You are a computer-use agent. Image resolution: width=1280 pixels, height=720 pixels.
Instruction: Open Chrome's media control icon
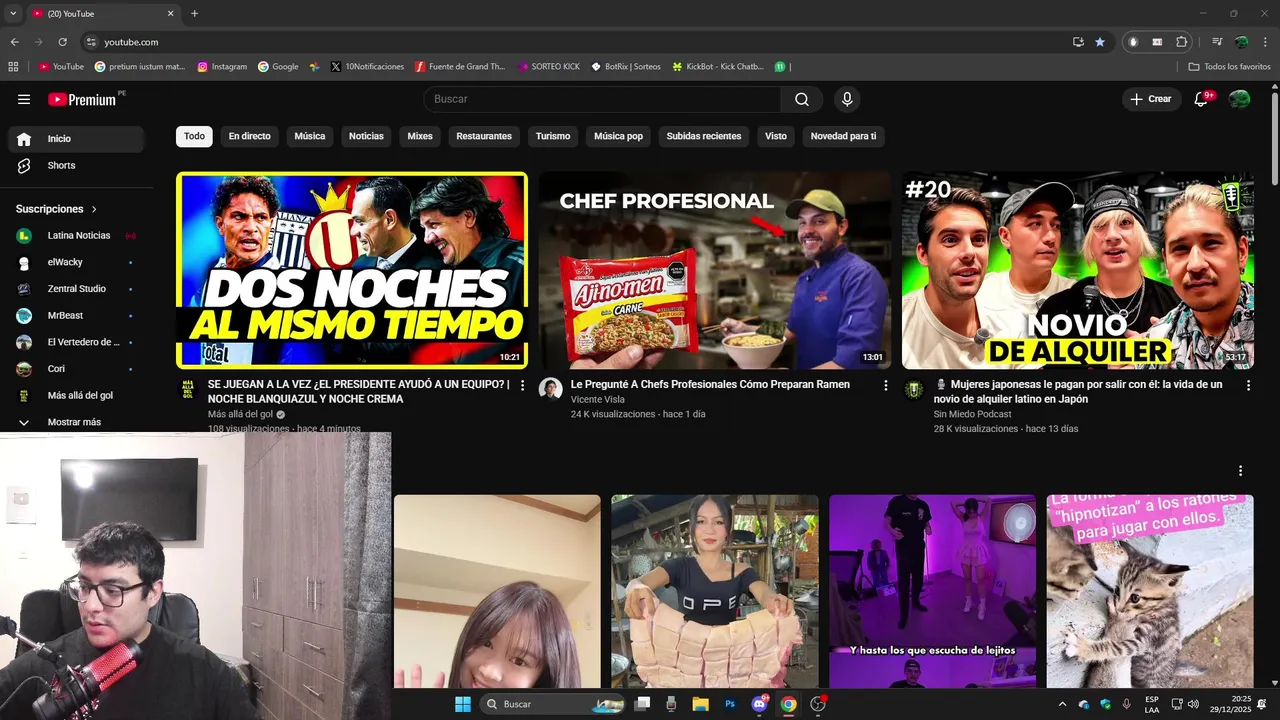point(1217,42)
